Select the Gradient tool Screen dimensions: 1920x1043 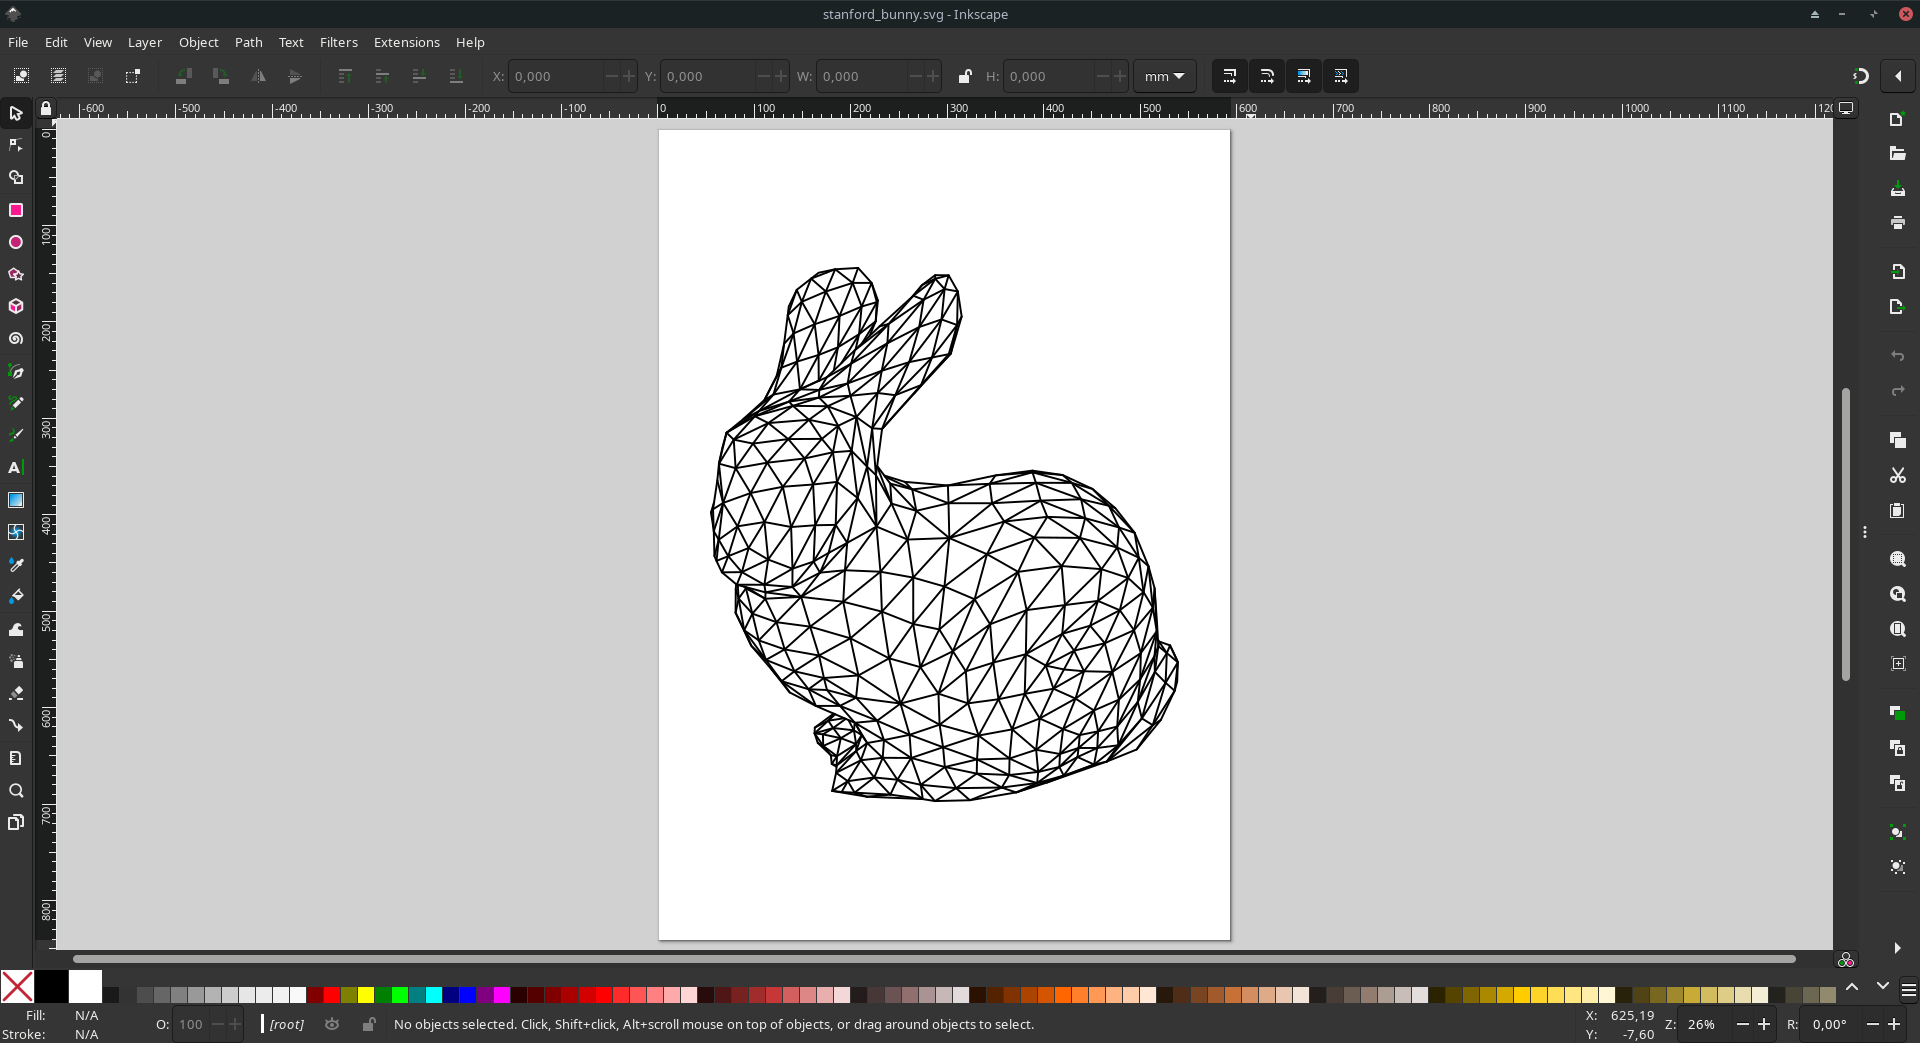[16, 500]
